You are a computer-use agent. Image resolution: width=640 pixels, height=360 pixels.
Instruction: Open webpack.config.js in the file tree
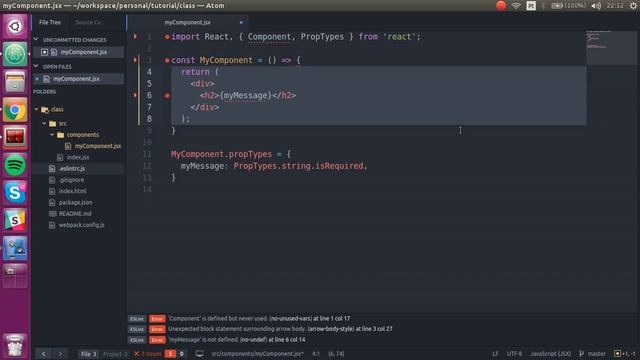click(x=82, y=225)
